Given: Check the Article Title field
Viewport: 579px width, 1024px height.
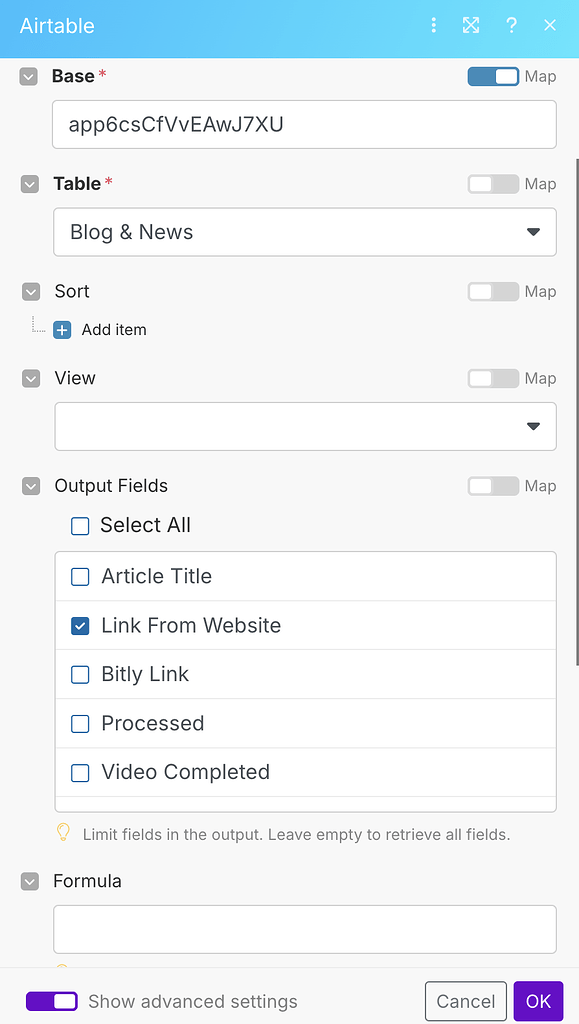Looking at the screenshot, I should pos(79,576).
